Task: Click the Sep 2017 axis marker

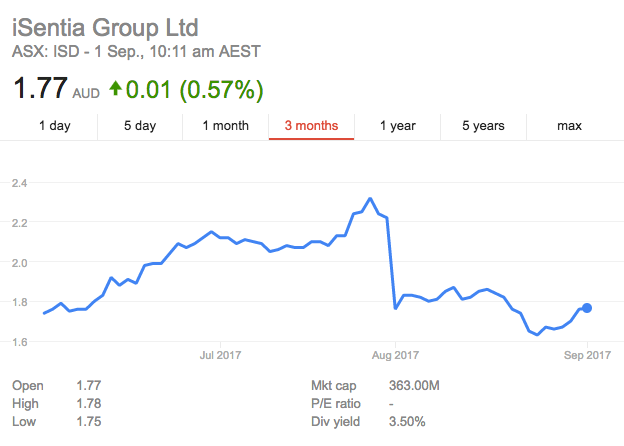Action: (x=587, y=355)
